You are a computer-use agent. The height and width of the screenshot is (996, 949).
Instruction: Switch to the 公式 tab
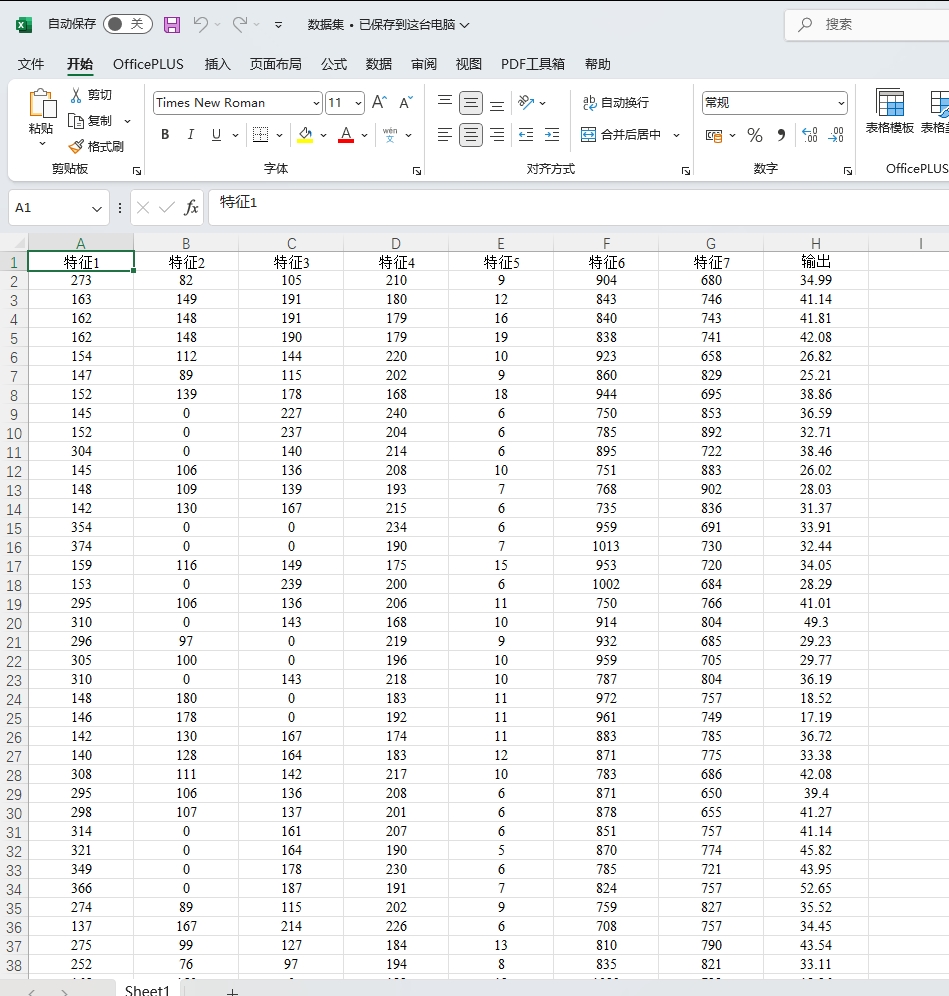tap(334, 64)
